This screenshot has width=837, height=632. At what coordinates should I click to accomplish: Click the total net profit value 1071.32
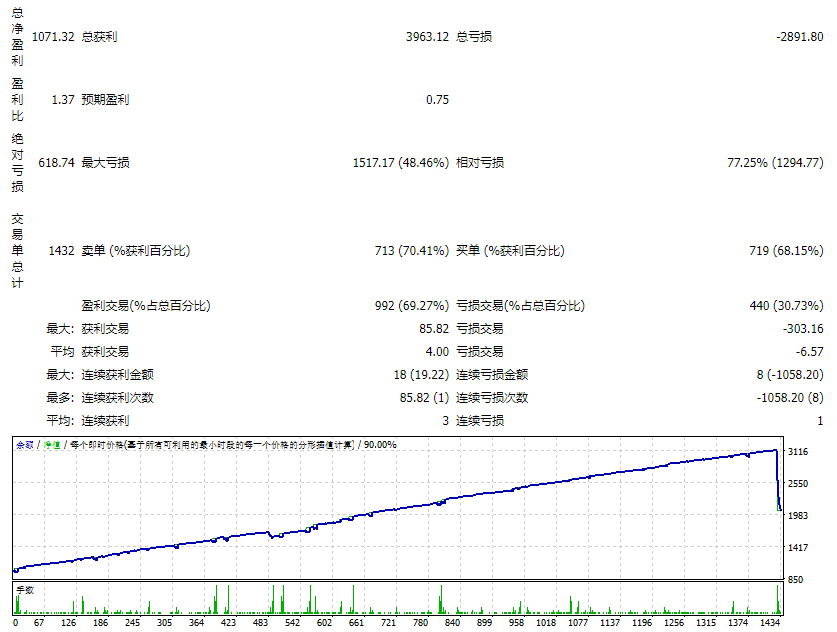pos(53,37)
